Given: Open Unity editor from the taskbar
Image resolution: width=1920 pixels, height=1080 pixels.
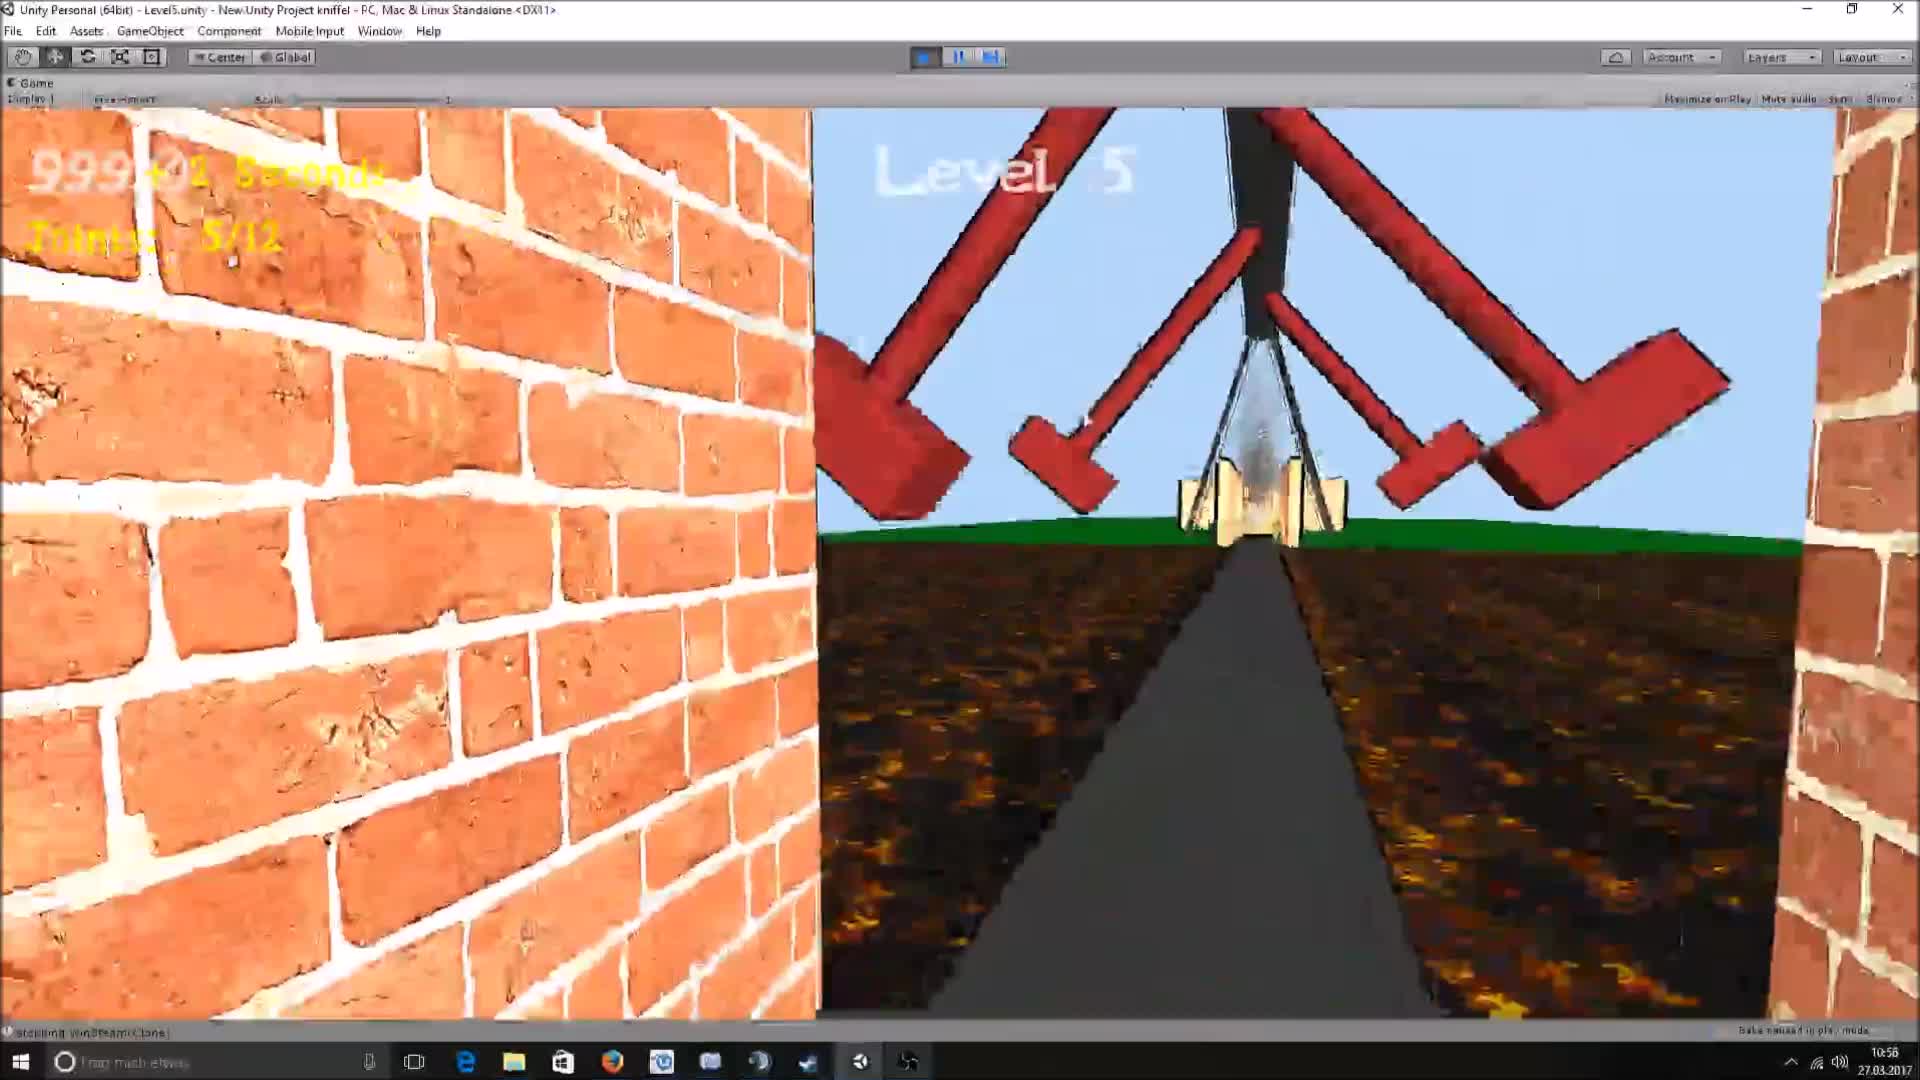Looking at the screenshot, I should pos(859,1062).
